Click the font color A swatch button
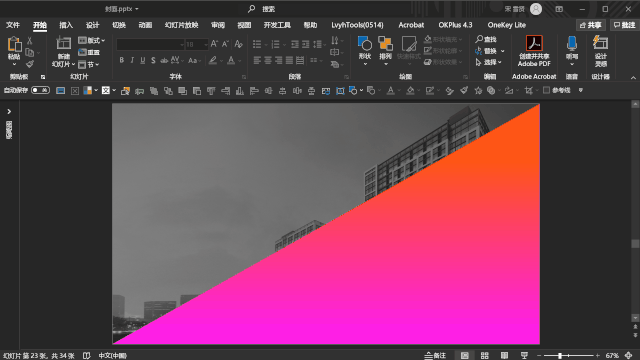Screen dimensions: 640x360 point(231,60)
